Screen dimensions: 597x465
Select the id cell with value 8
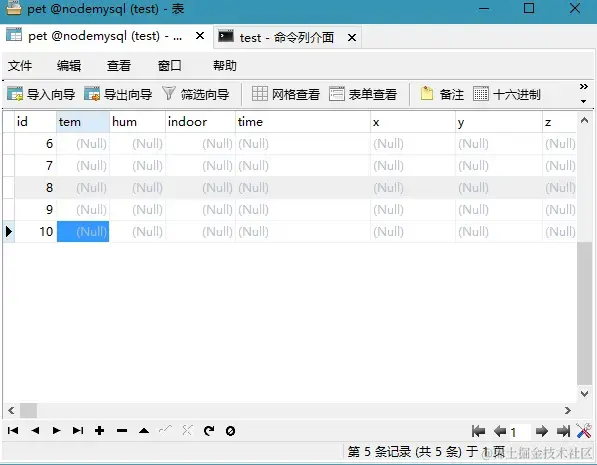(x=35, y=187)
